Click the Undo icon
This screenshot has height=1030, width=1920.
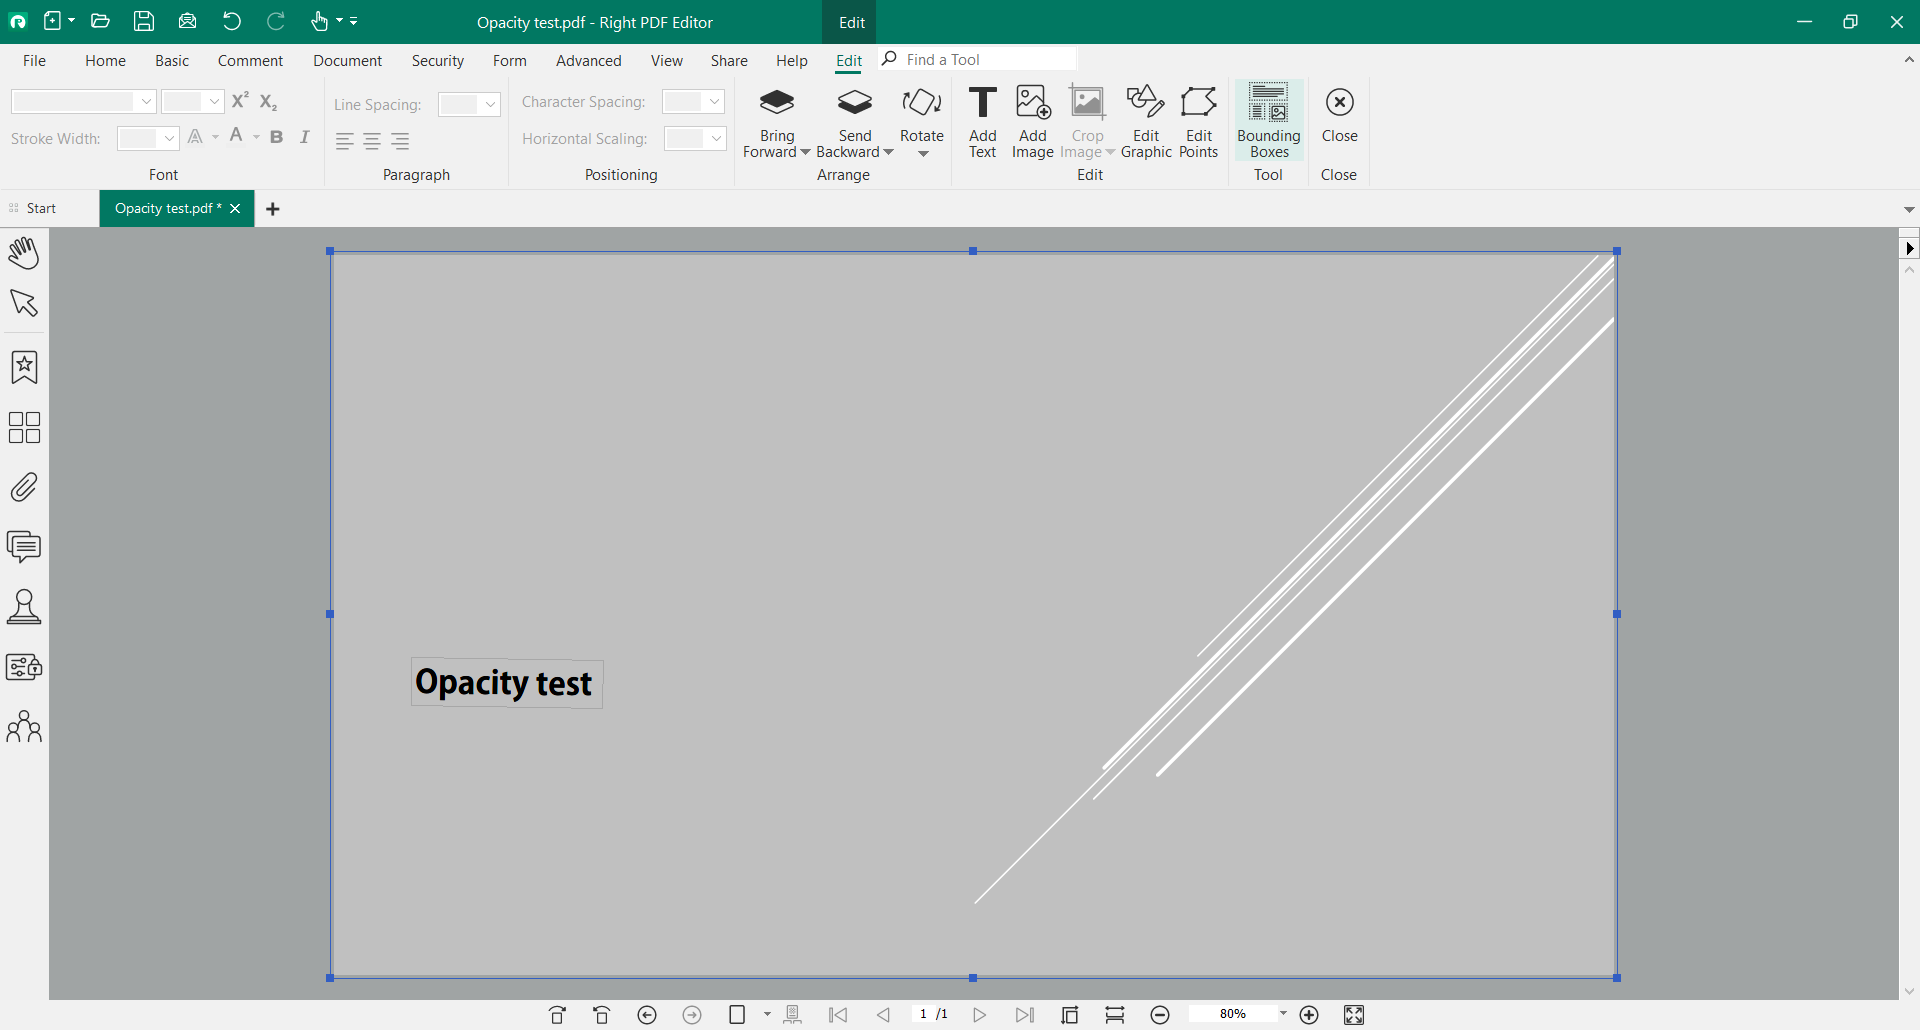[x=232, y=21]
